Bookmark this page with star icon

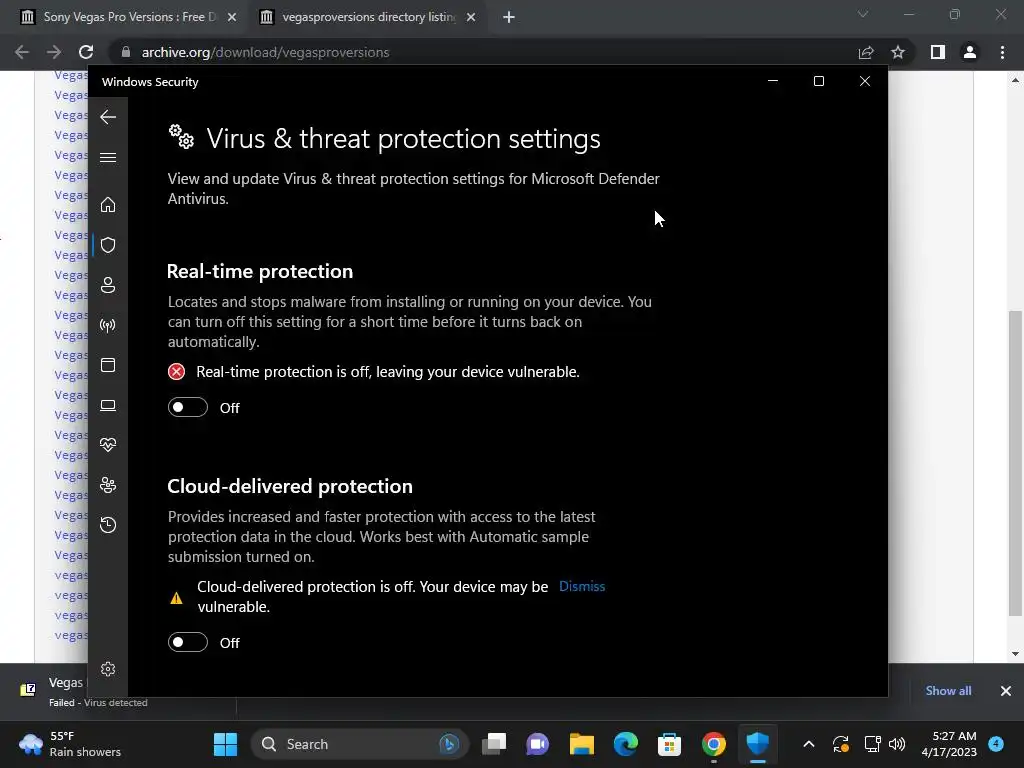coord(898,52)
